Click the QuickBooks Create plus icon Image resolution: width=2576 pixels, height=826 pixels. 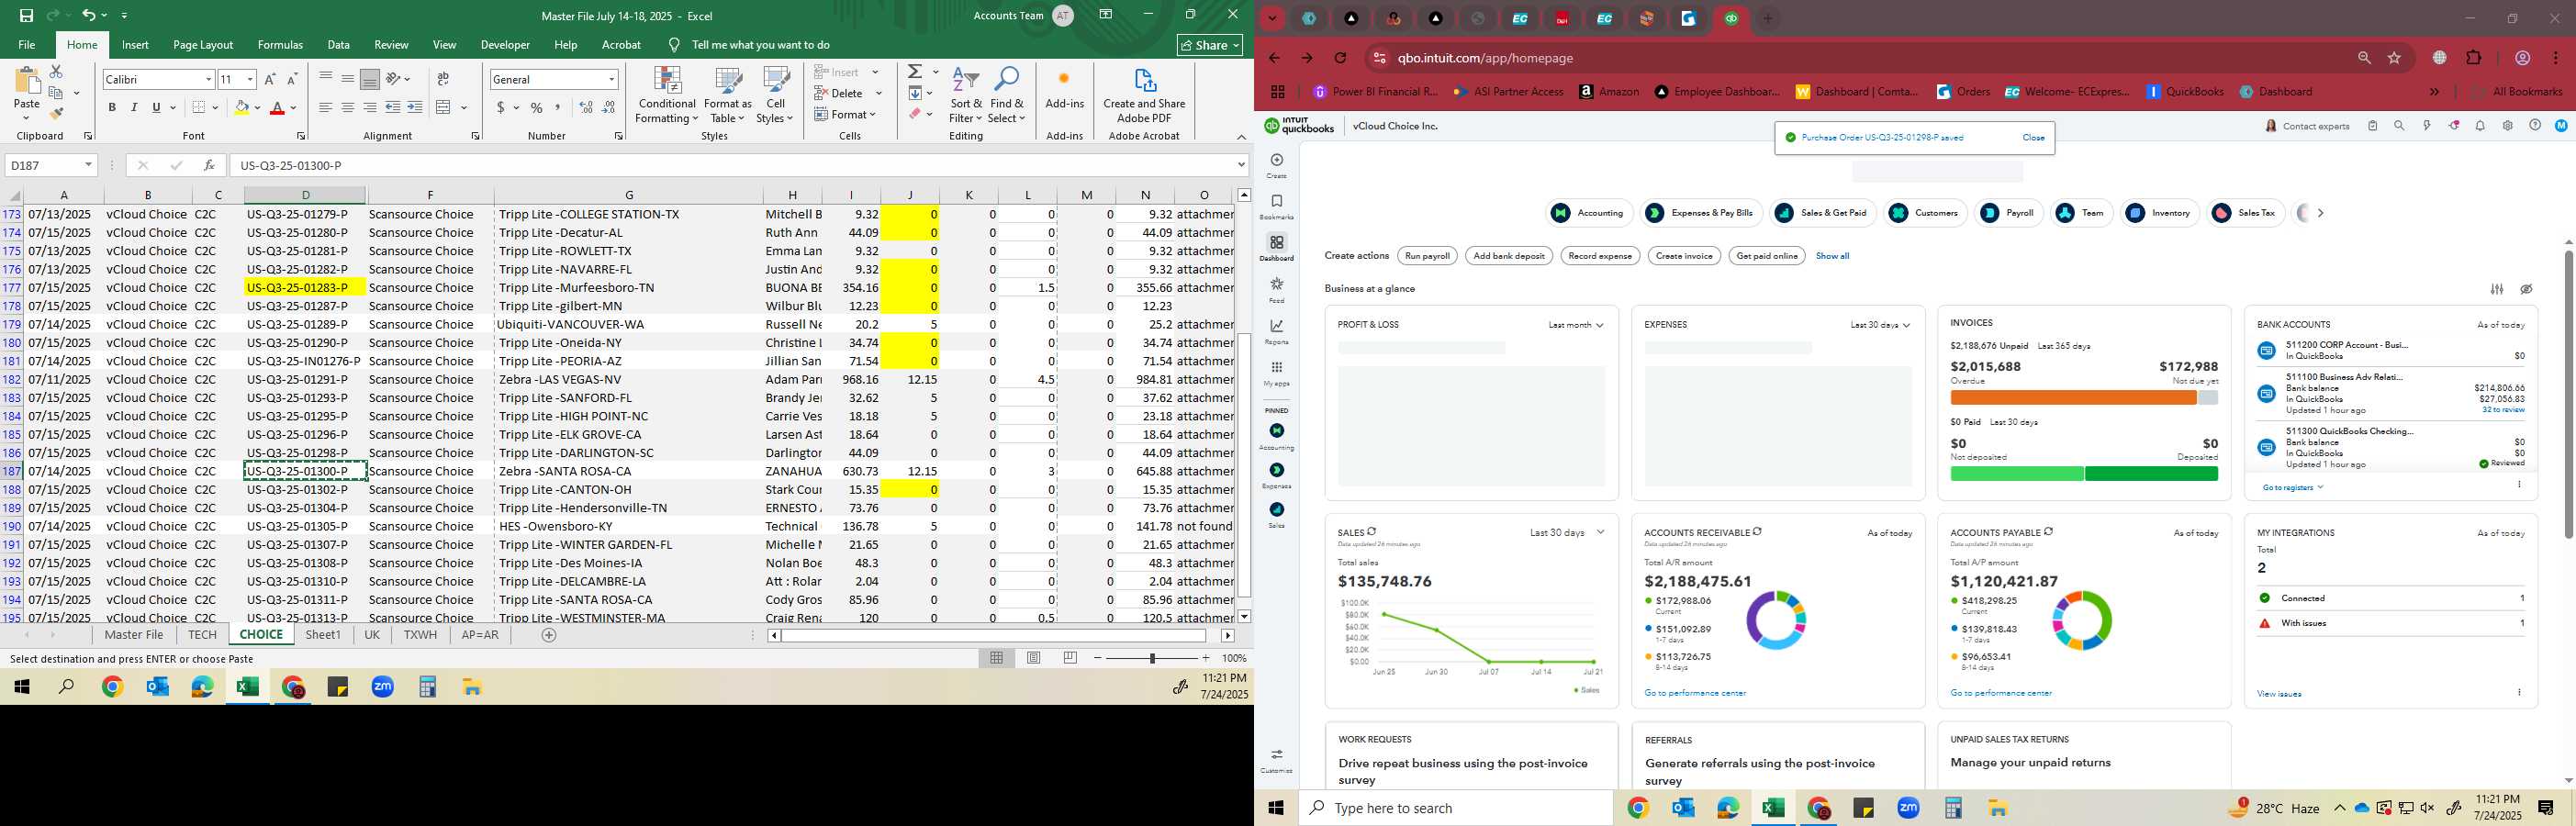1277,161
